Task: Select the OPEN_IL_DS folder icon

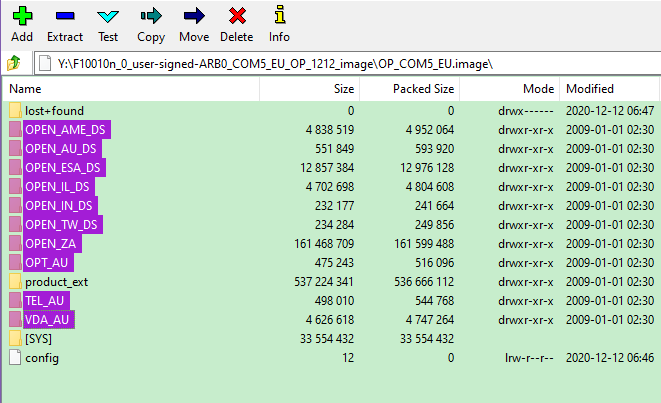Action: [15, 186]
